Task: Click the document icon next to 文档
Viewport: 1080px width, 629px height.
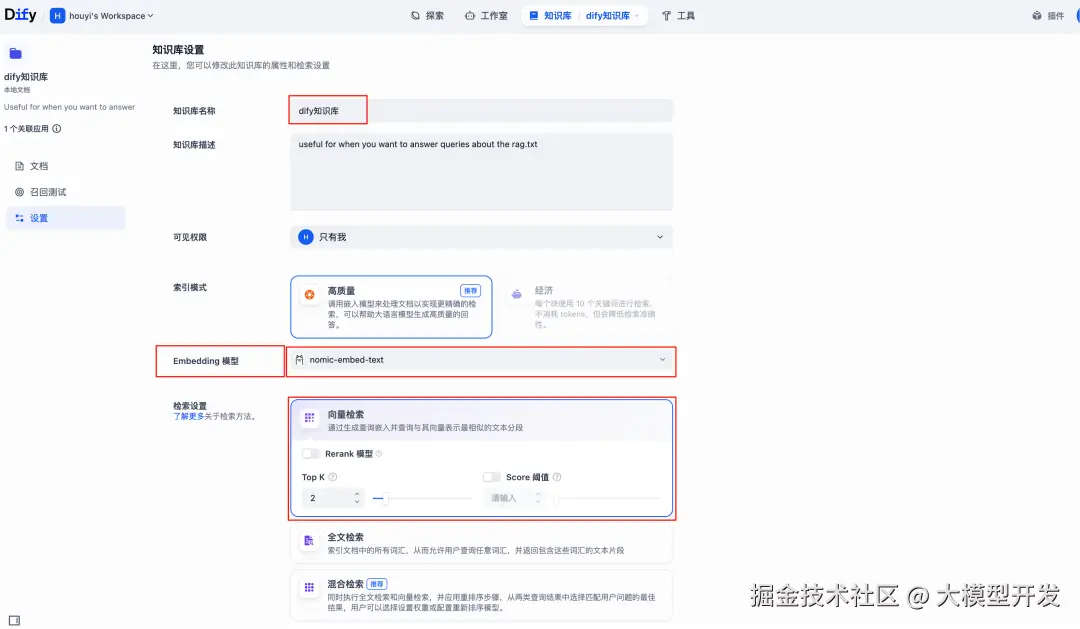Action: pyautogui.click(x=19, y=166)
